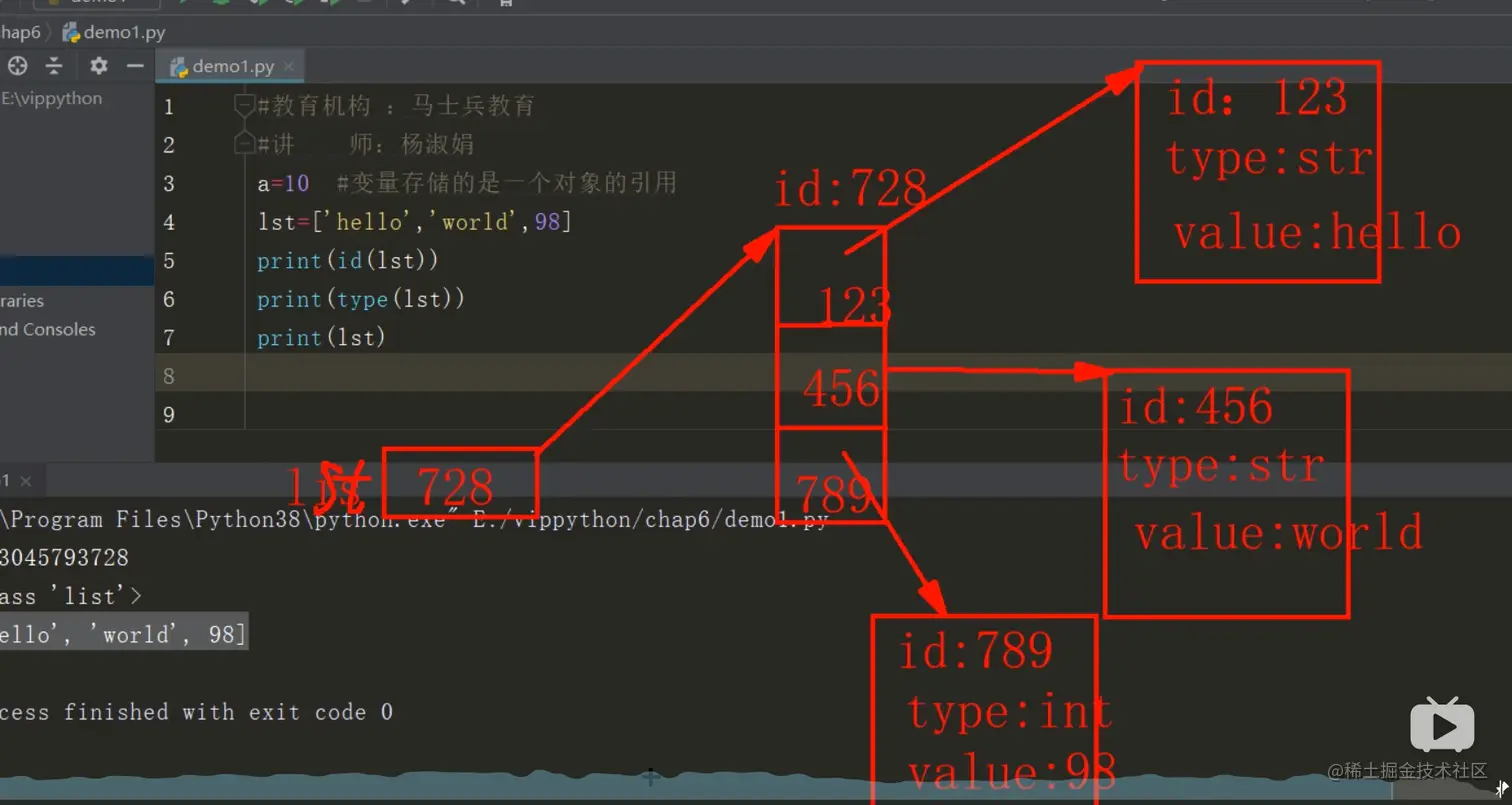
Task: Open project panel gear settings
Action: coord(98,66)
